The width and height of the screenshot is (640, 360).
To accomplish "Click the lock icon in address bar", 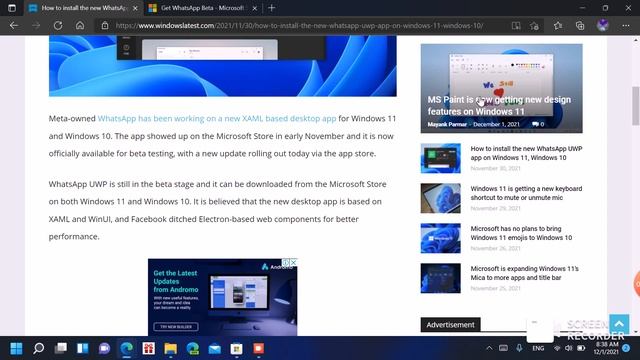I will tap(105, 25).
